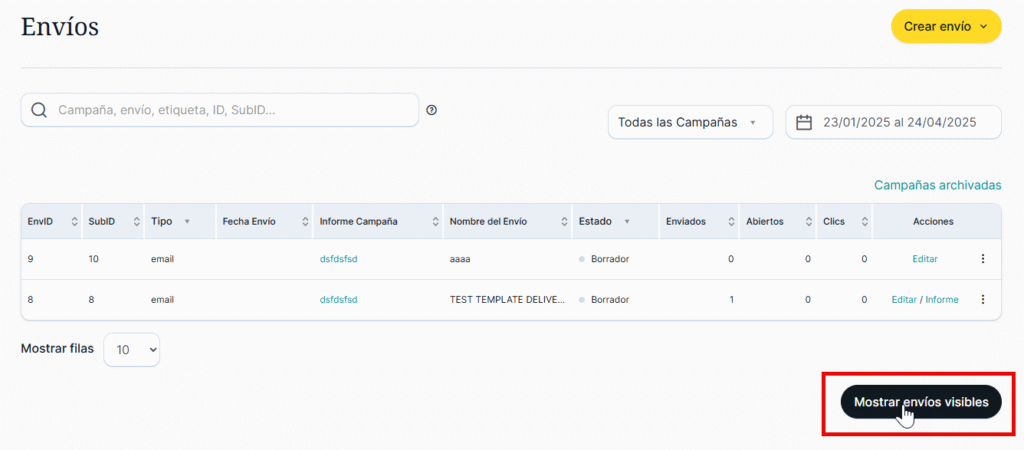Open the Crear envío dropdown button
This screenshot has width=1024, height=450.
pos(945,27)
